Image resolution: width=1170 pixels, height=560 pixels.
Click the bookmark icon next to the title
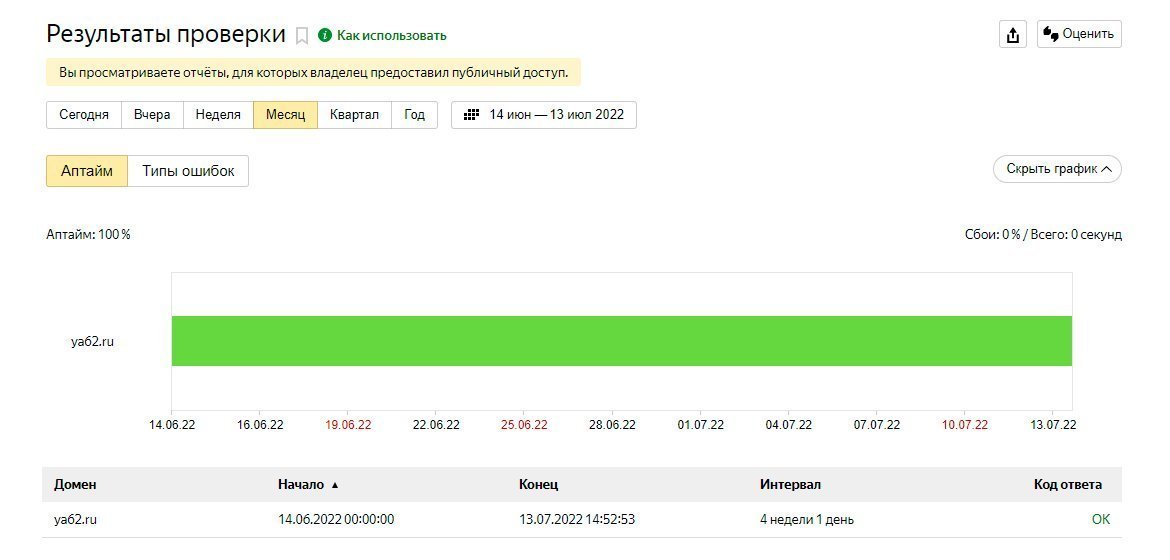click(x=302, y=36)
